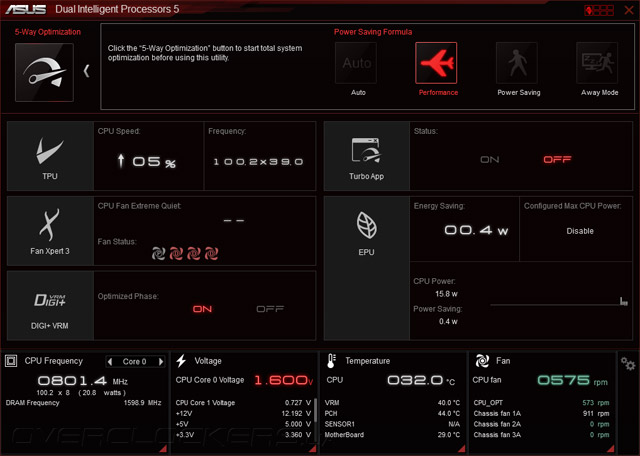This screenshot has height=456, width=640.
Task: Click the Temperature thermometer icon
Action: (331, 361)
